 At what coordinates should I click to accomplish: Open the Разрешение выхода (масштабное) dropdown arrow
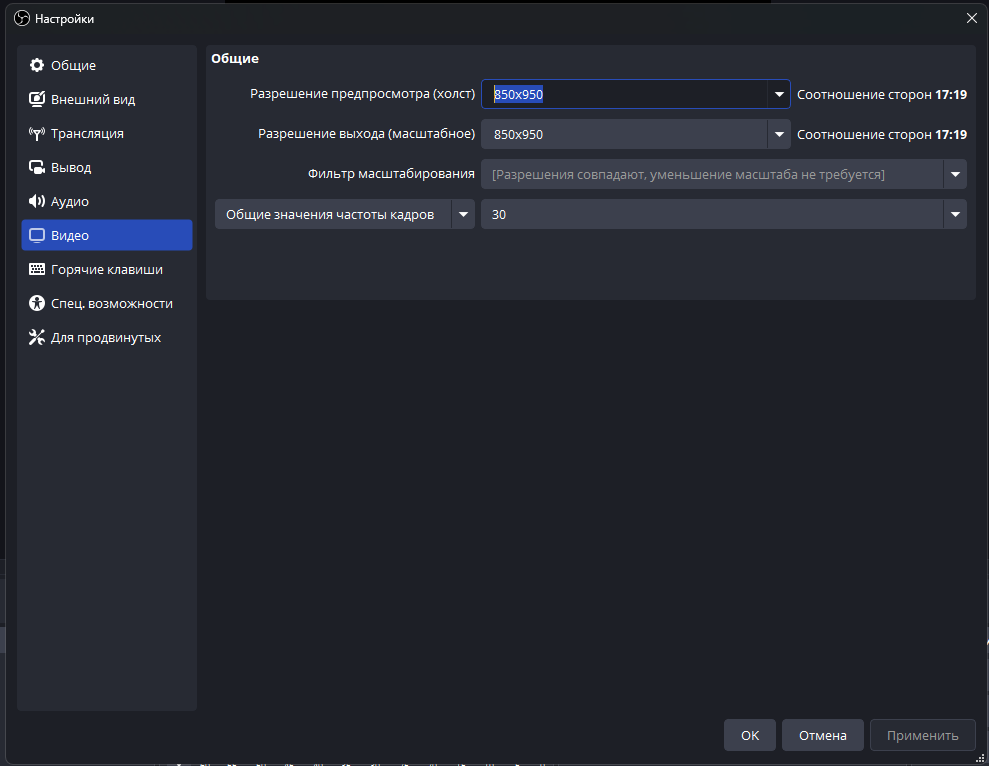pos(779,134)
